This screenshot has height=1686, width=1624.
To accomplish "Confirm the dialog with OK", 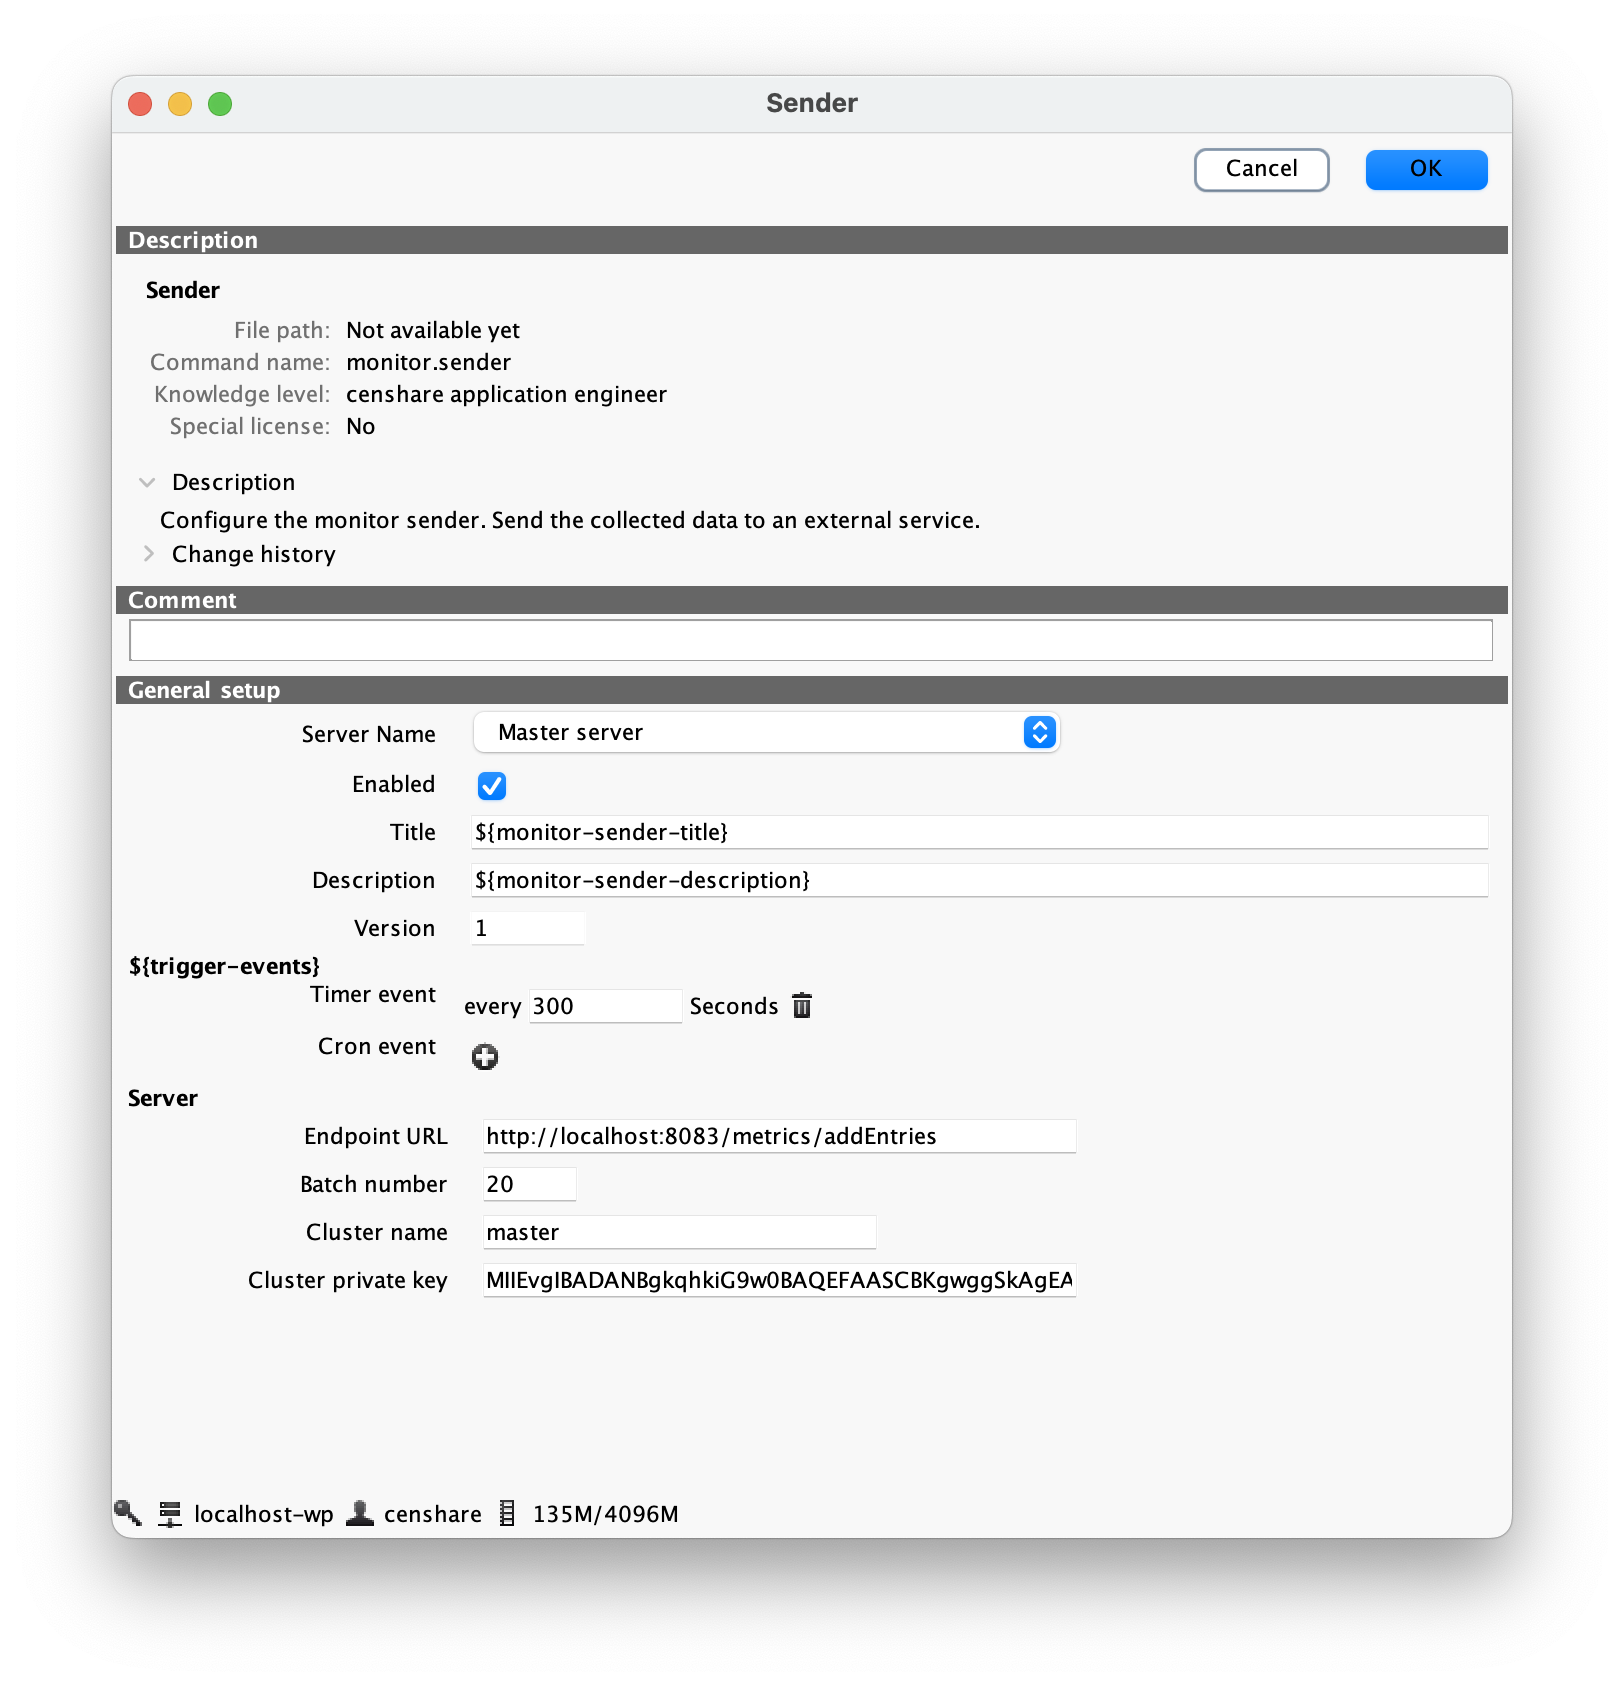I will pyautogui.click(x=1426, y=169).
